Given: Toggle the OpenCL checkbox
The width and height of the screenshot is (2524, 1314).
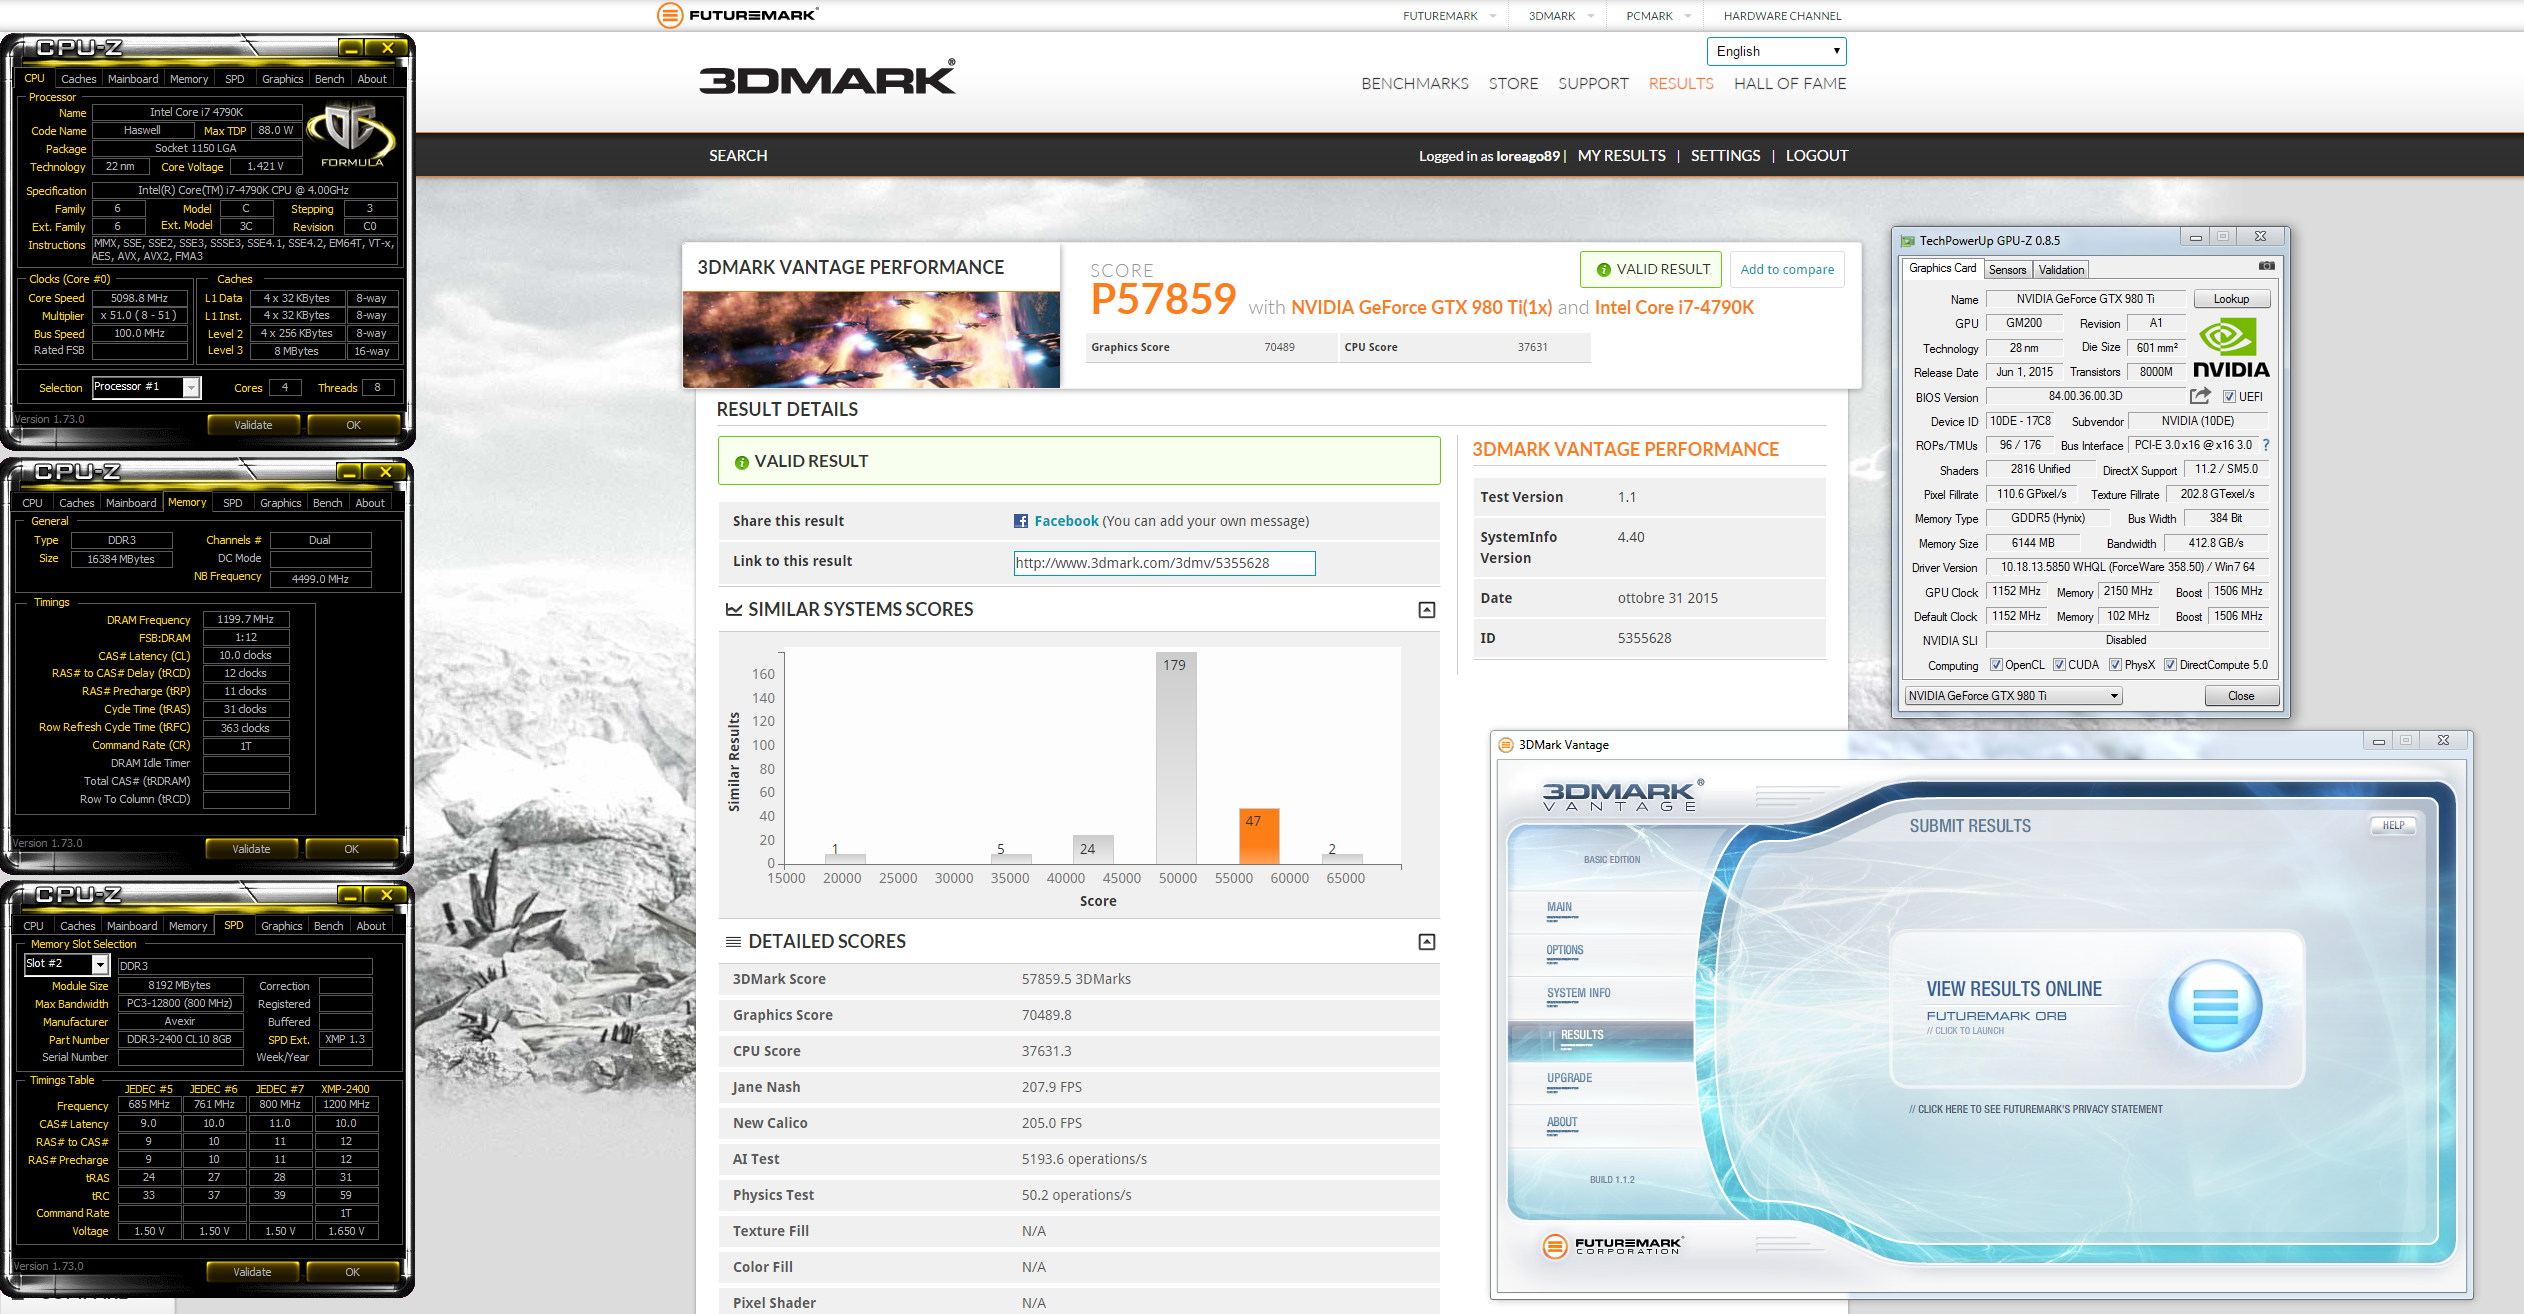Looking at the screenshot, I should tap(1996, 665).
